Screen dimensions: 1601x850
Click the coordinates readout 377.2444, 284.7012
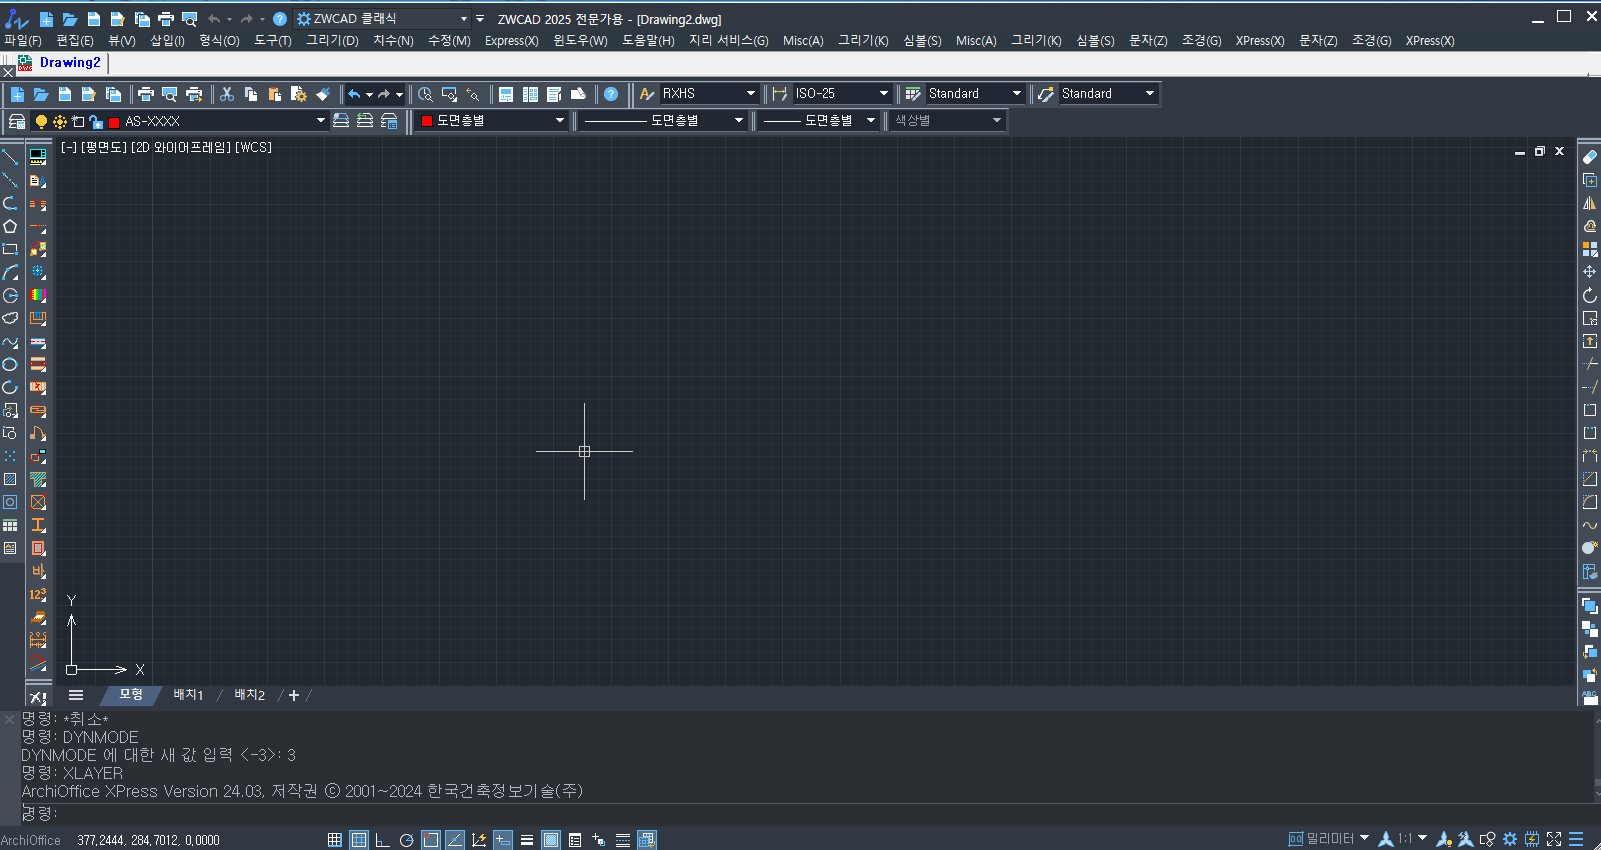148,840
